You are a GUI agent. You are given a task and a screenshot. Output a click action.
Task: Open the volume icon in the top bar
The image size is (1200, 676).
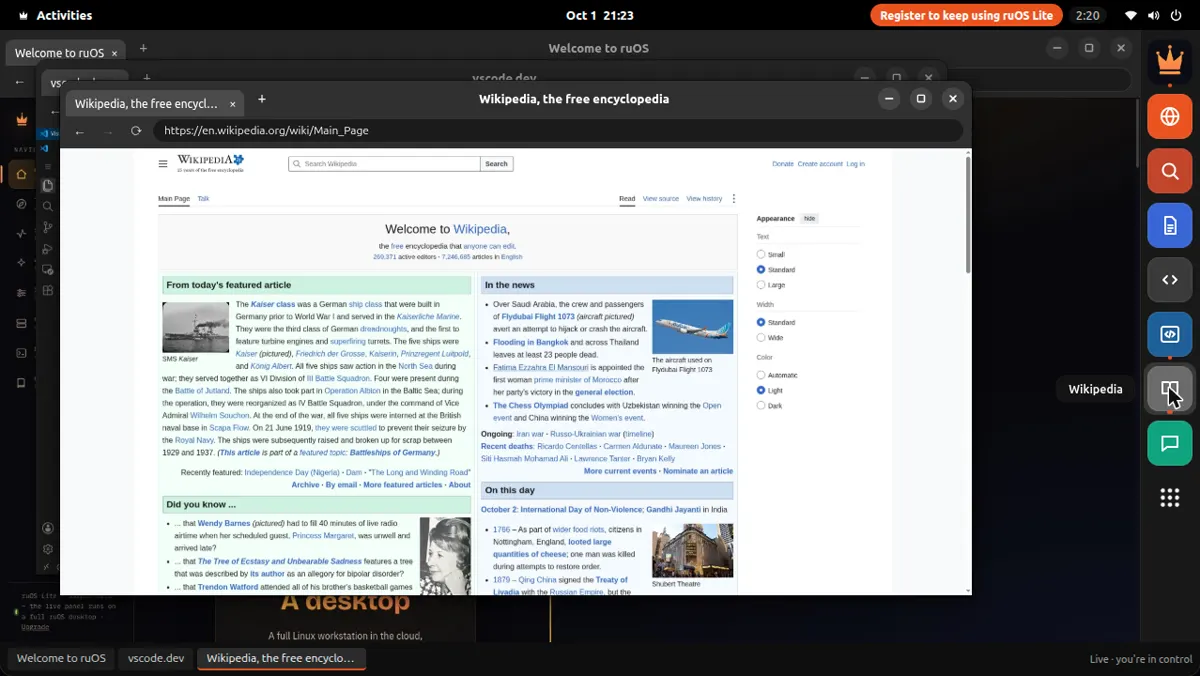(x=1152, y=15)
